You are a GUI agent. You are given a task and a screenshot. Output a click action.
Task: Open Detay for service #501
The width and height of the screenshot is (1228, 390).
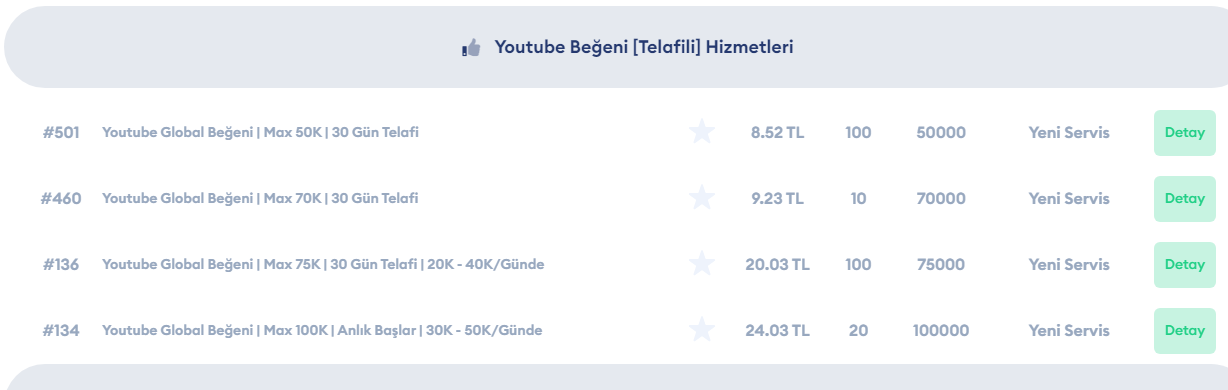[x=1184, y=132]
